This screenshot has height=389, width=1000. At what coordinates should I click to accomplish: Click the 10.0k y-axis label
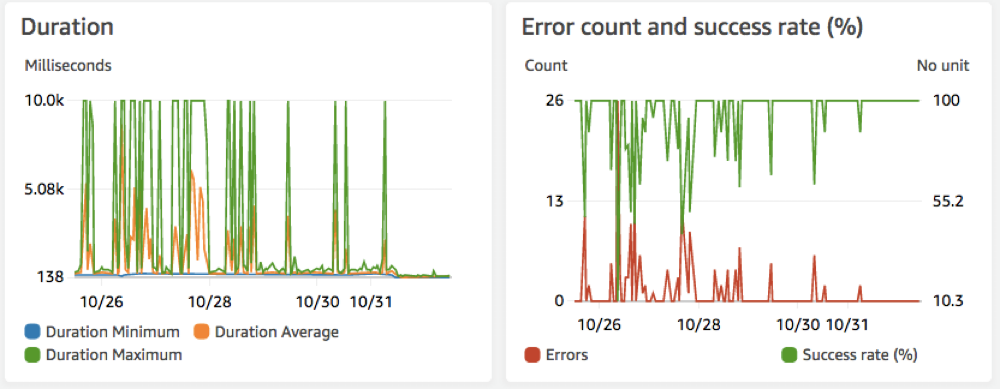[x=45, y=101]
